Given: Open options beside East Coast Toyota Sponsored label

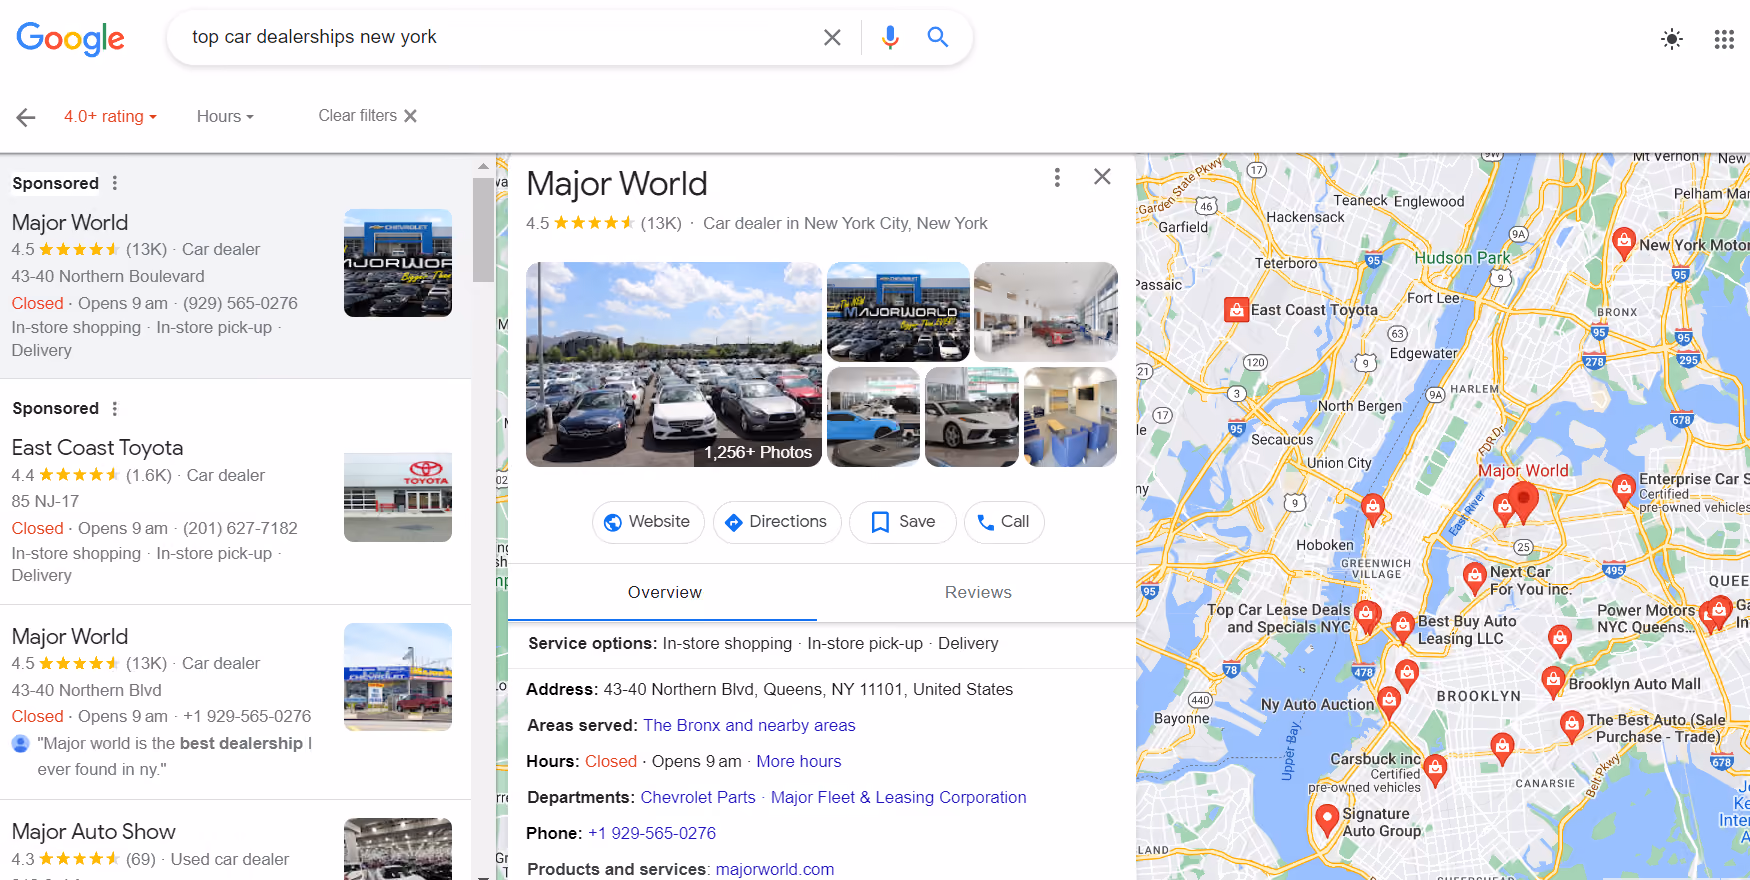Looking at the screenshot, I should pos(115,408).
